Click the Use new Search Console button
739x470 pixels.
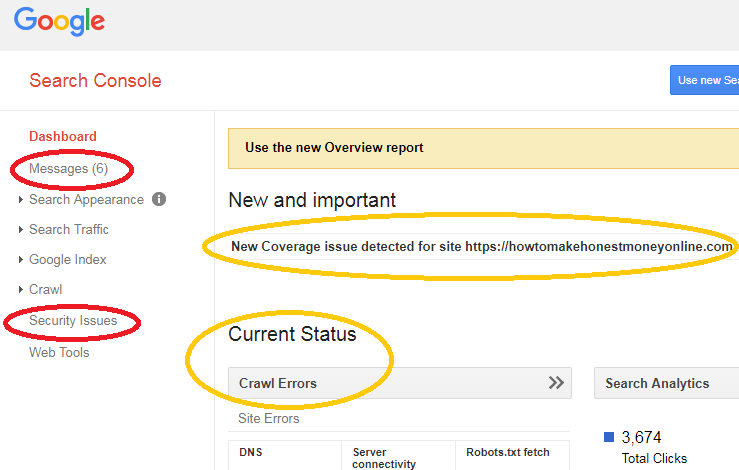pos(705,80)
